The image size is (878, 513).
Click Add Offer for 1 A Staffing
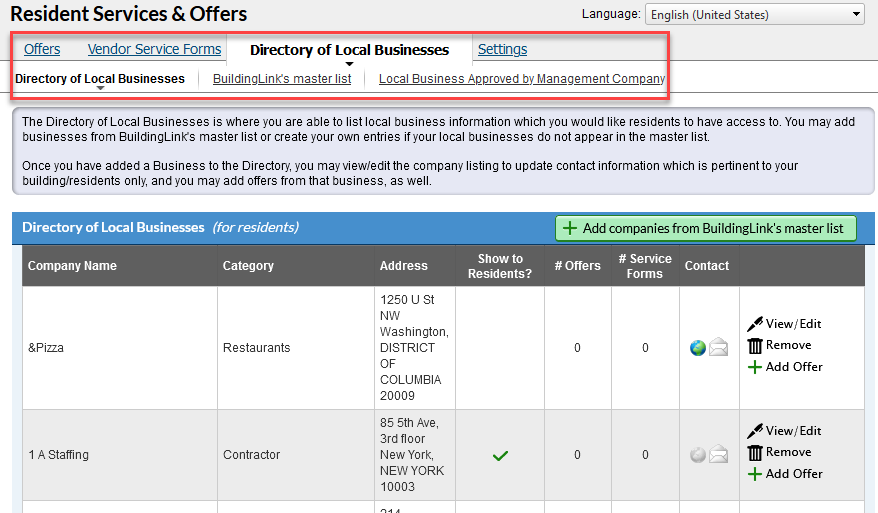pos(794,474)
